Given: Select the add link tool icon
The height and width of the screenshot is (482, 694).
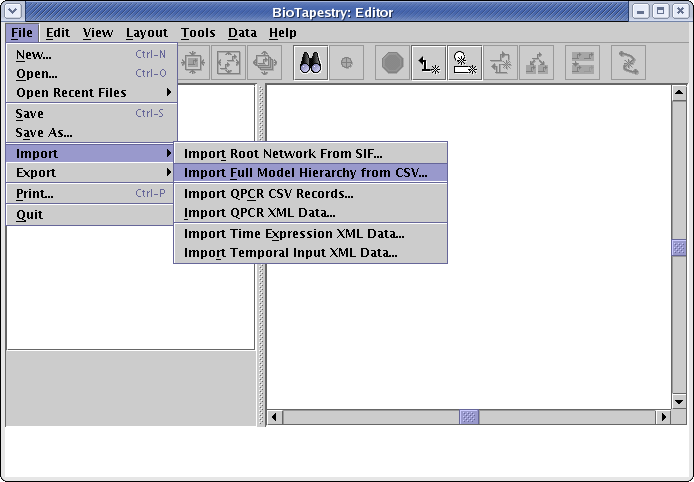Looking at the screenshot, I should pos(430,63).
